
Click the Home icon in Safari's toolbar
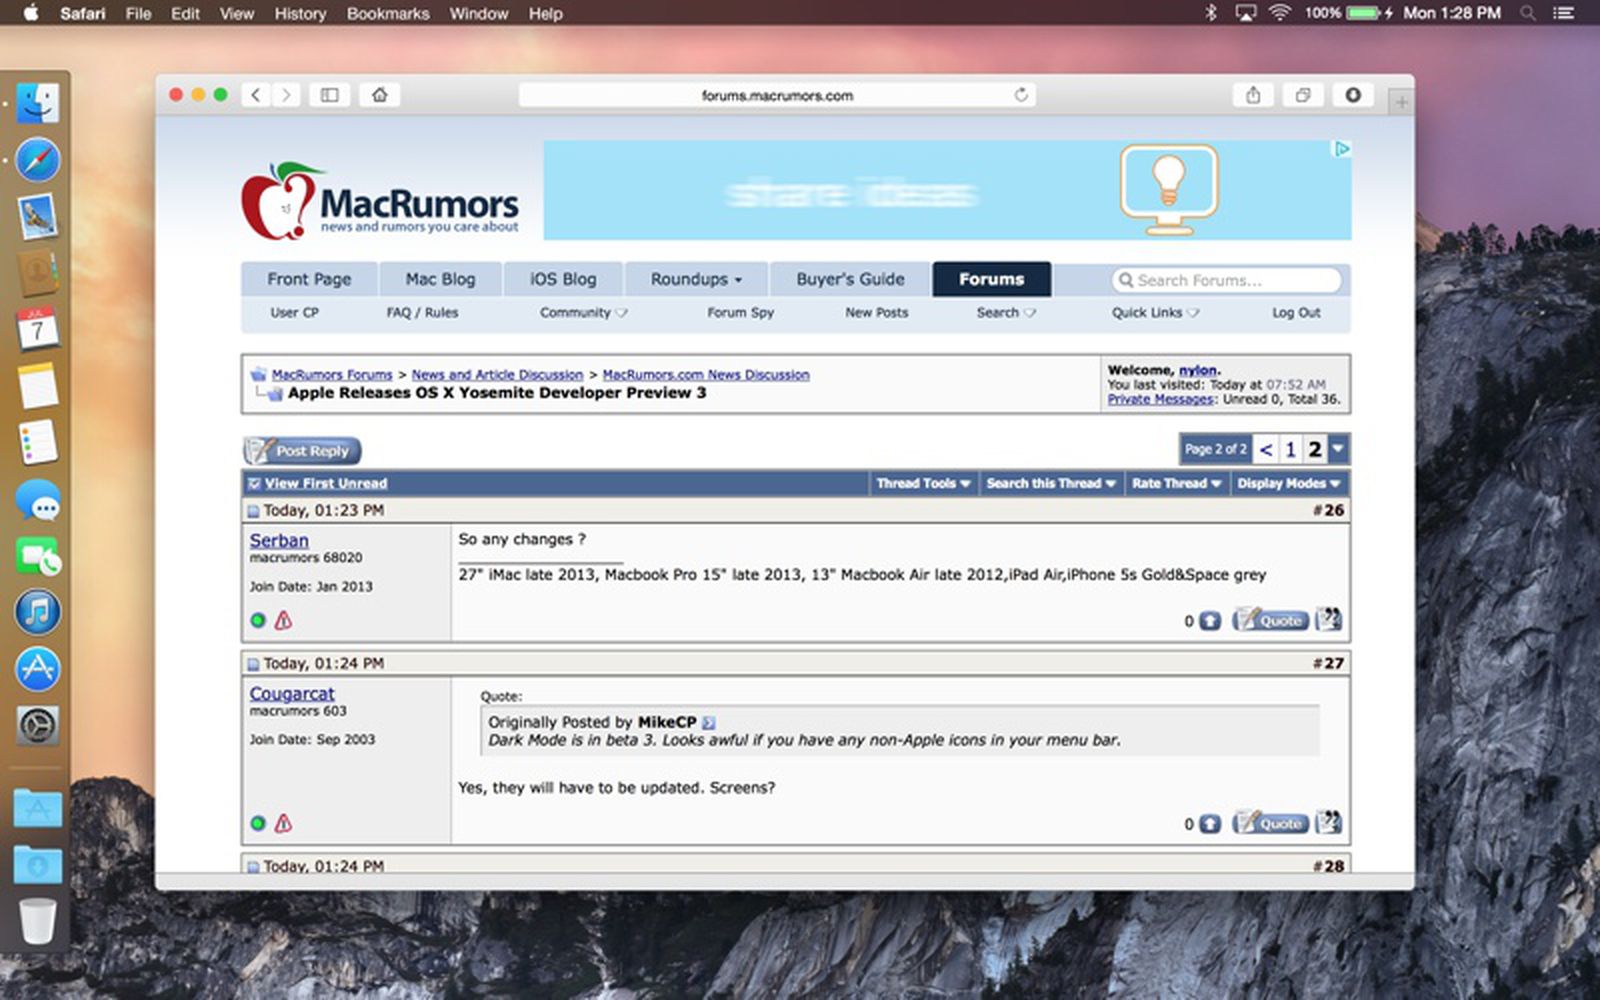tap(379, 94)
